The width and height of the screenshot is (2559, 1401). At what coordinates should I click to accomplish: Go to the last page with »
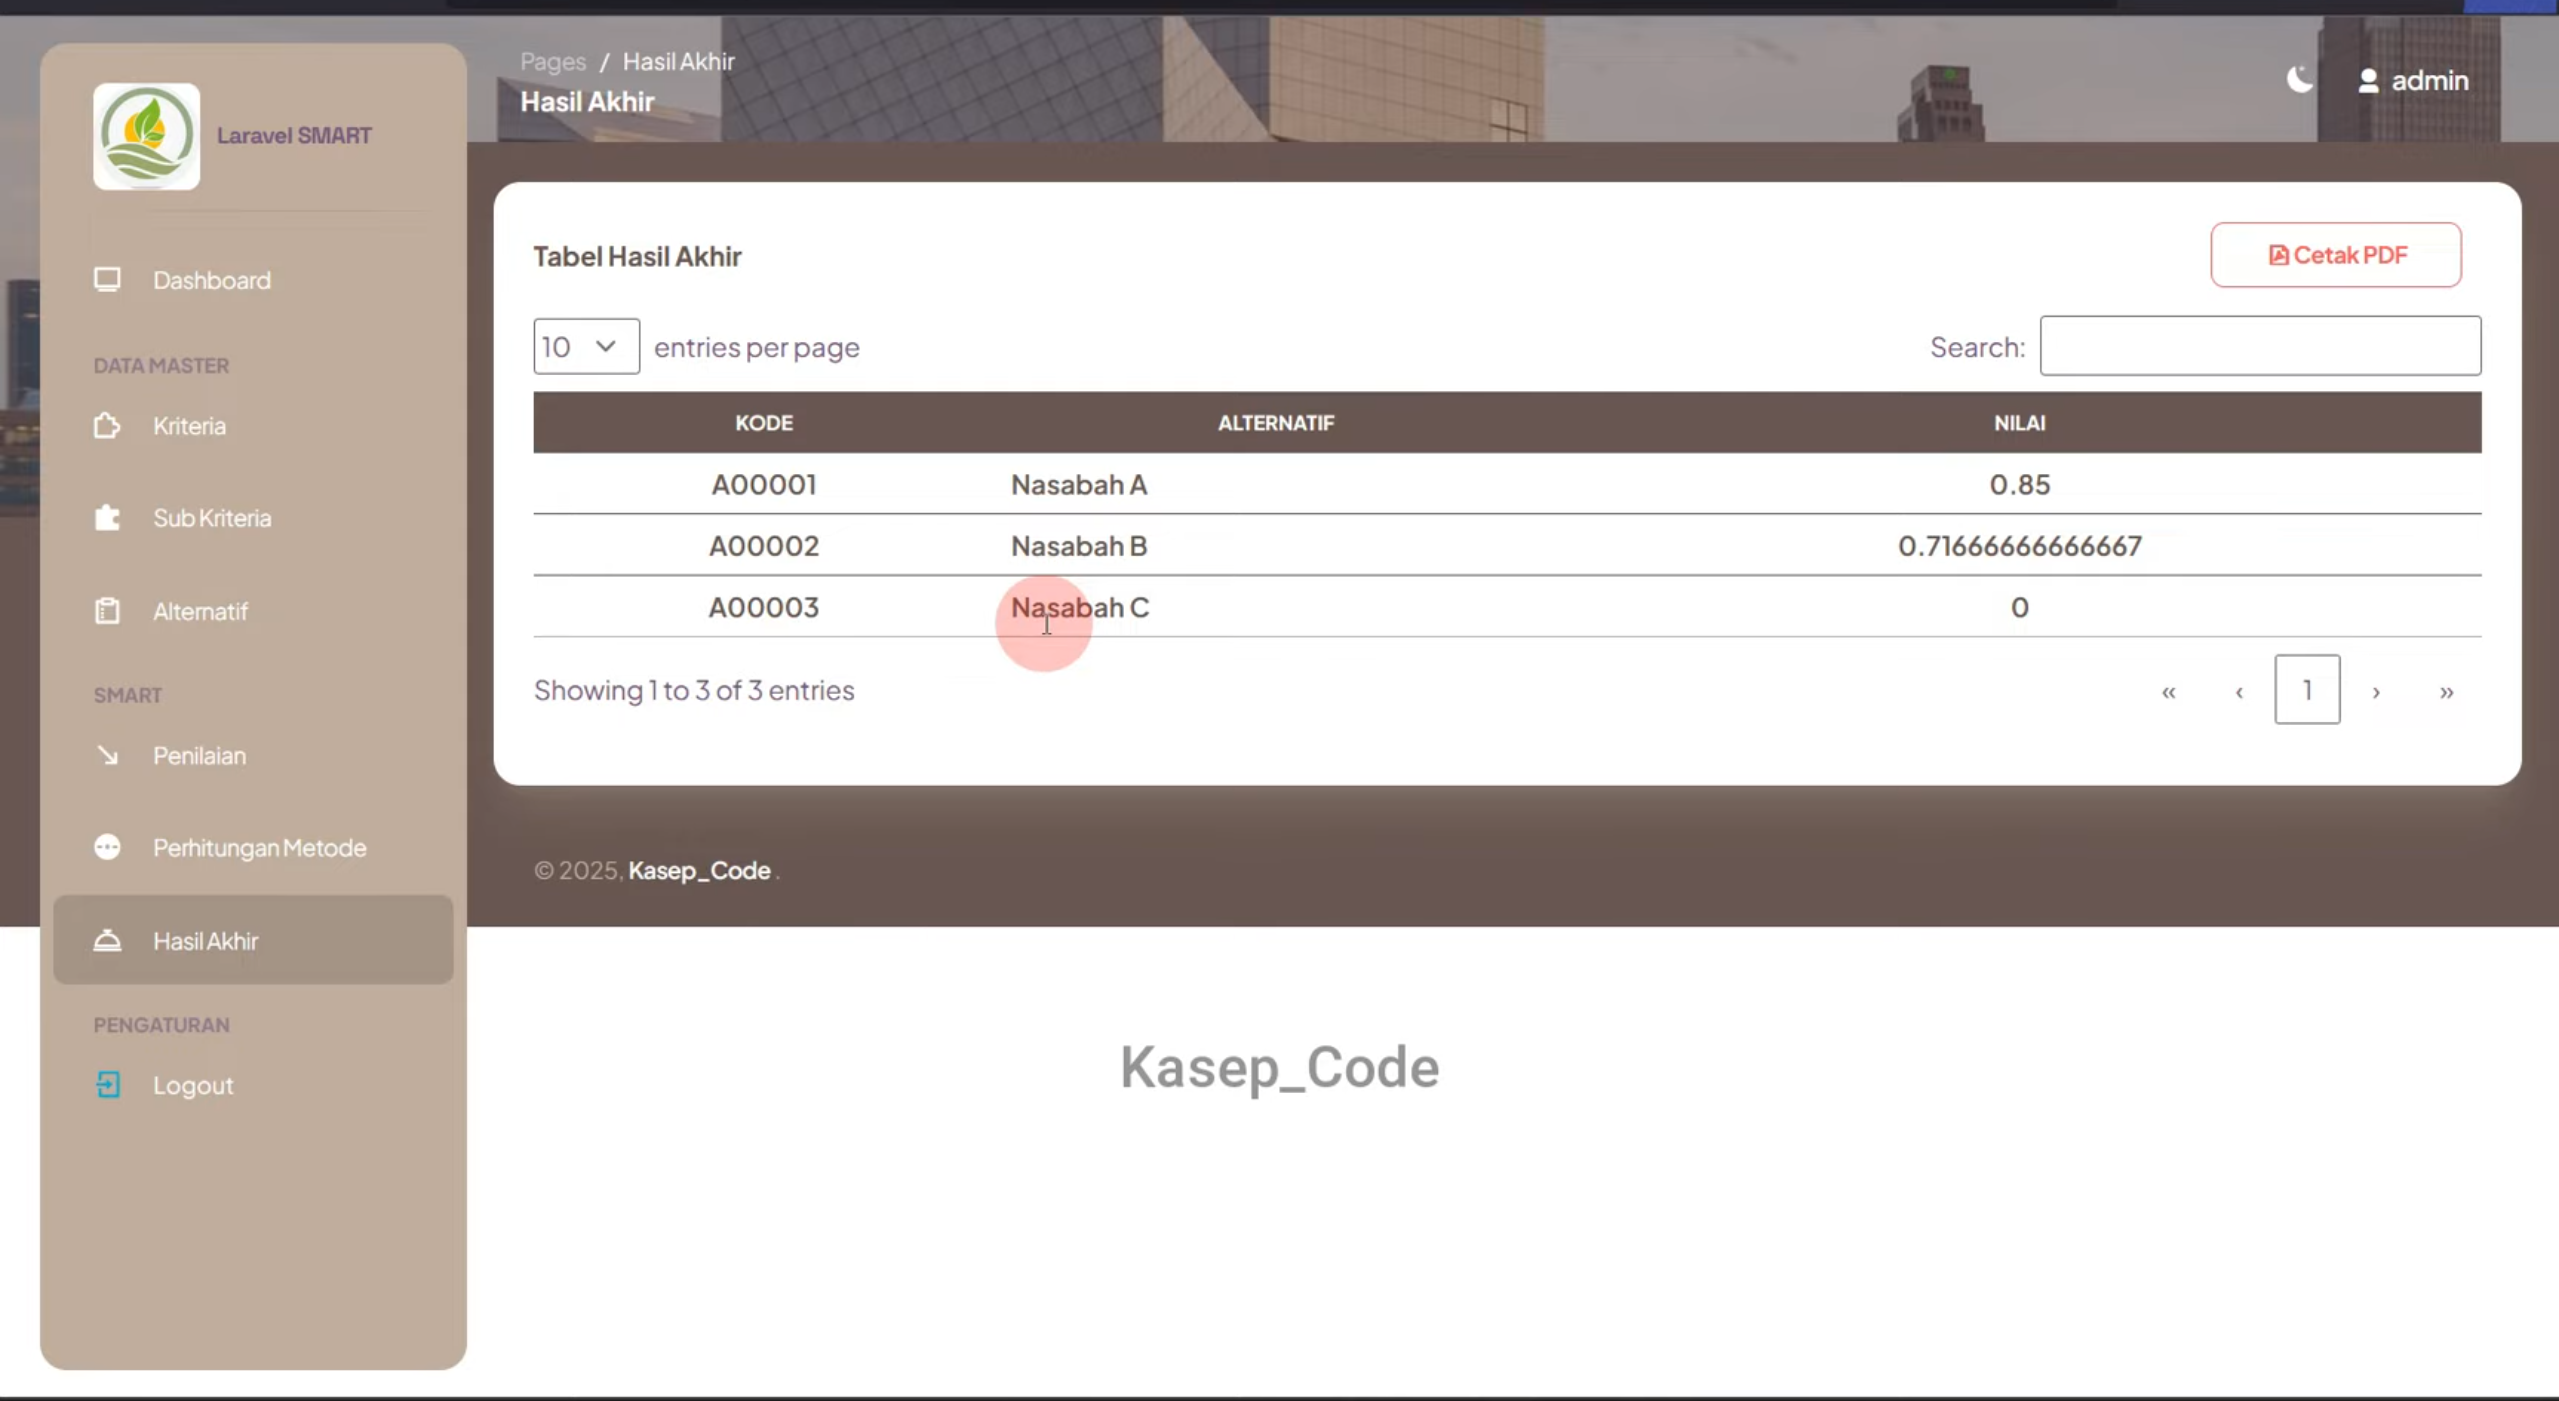2446,691
